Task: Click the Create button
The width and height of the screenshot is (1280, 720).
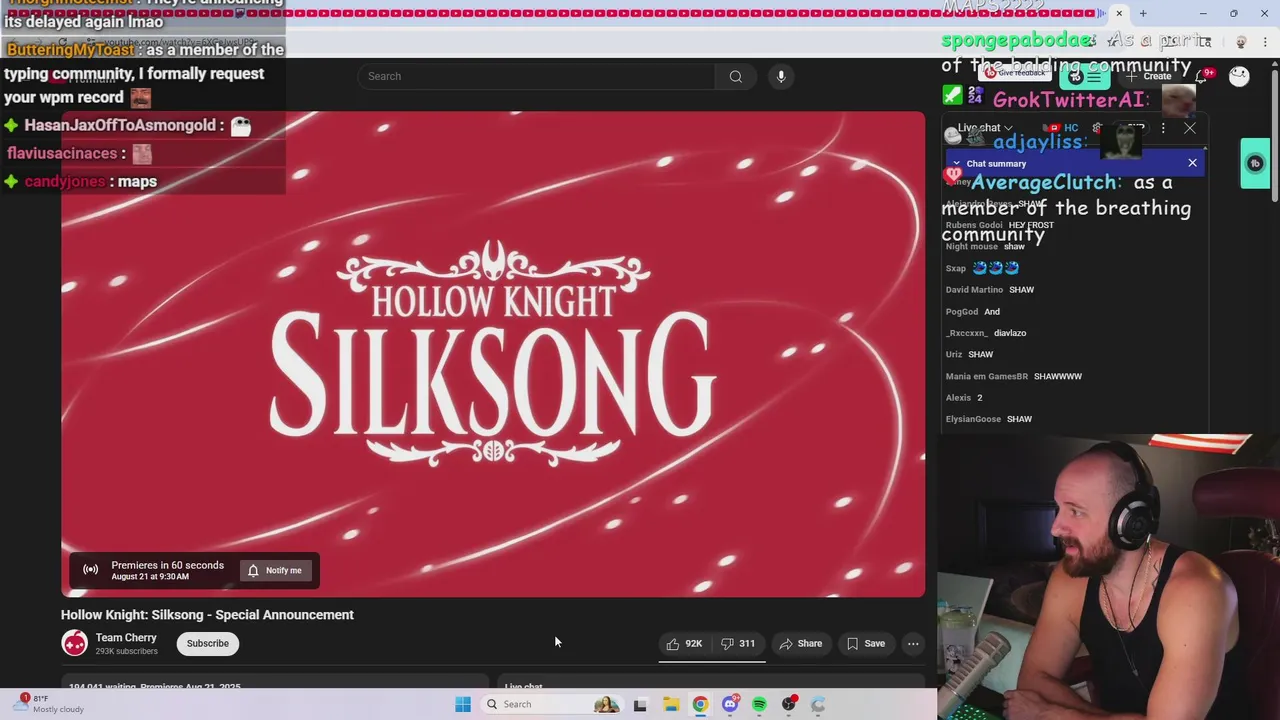Action: [1148, 76]
